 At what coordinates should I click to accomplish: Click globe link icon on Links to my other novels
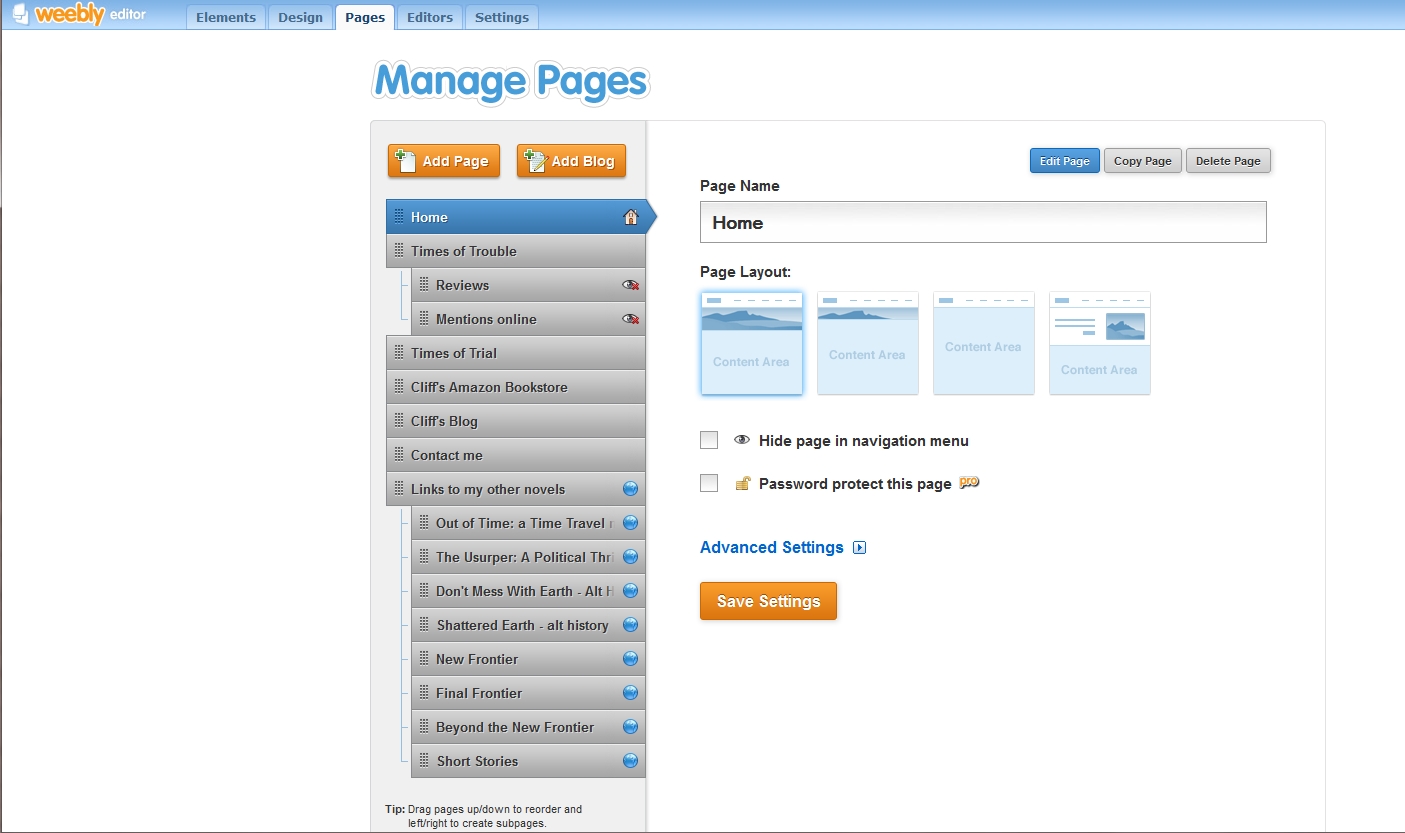[630, 489]
